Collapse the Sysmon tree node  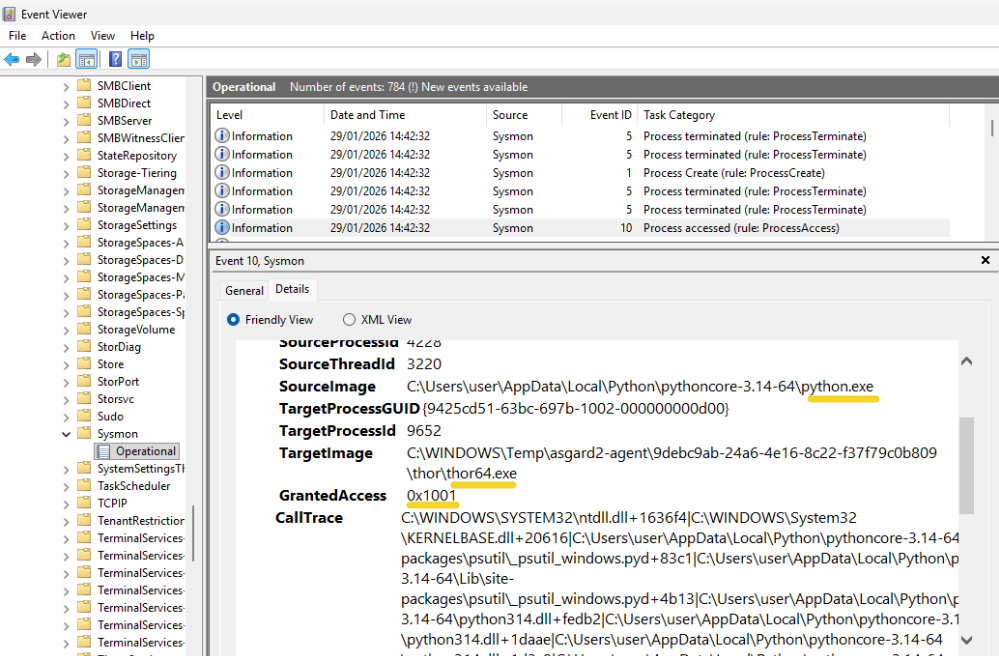pos(66,434)
